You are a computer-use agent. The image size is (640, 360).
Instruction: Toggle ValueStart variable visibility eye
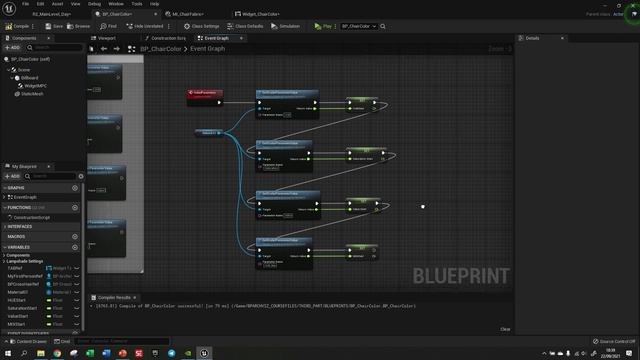77,316
